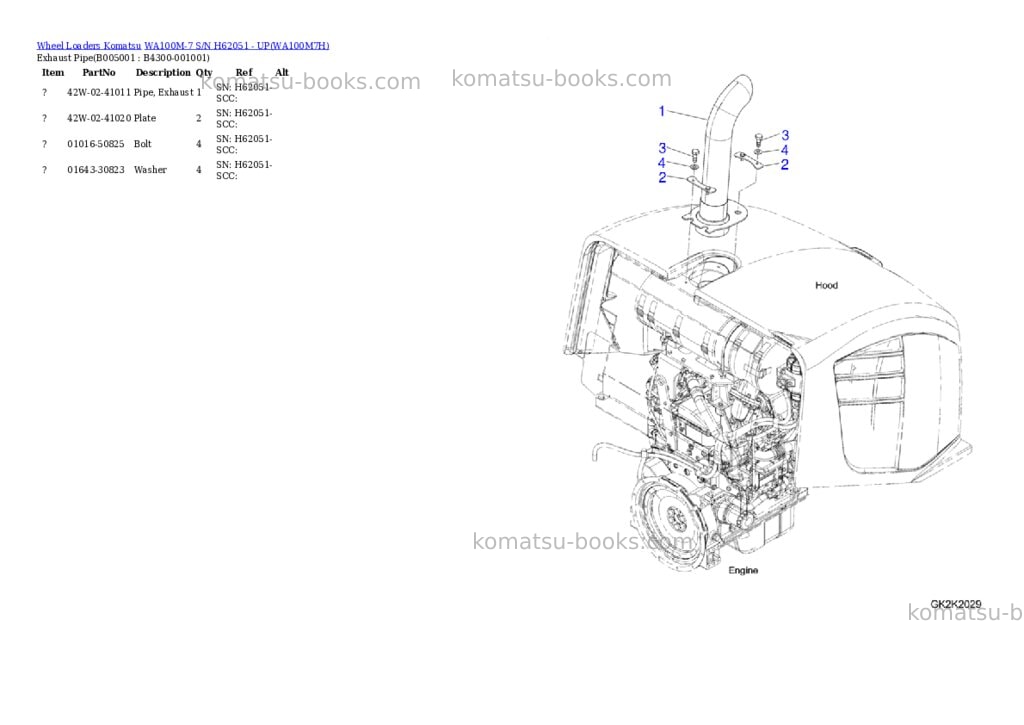Click the question mark item cell in the Plate row

click(x=44, y=118)
